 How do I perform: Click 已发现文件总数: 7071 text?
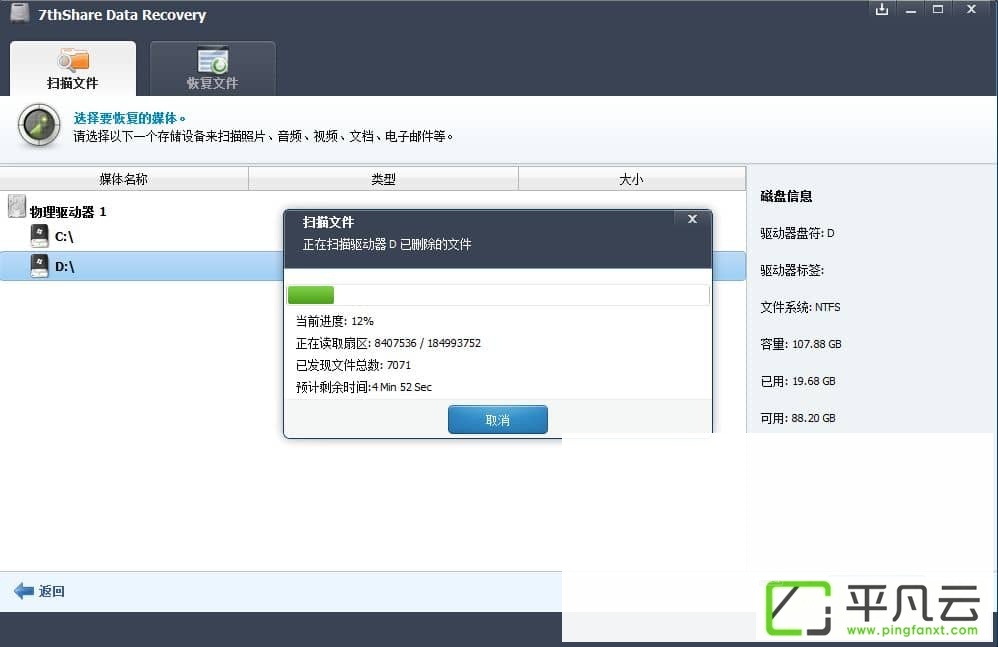point(353,365)
